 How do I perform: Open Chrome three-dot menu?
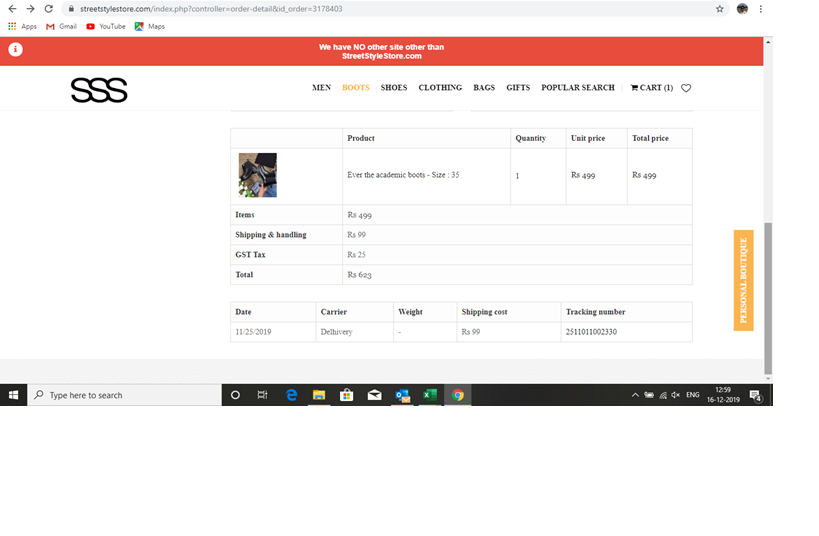tap(760, 9)
